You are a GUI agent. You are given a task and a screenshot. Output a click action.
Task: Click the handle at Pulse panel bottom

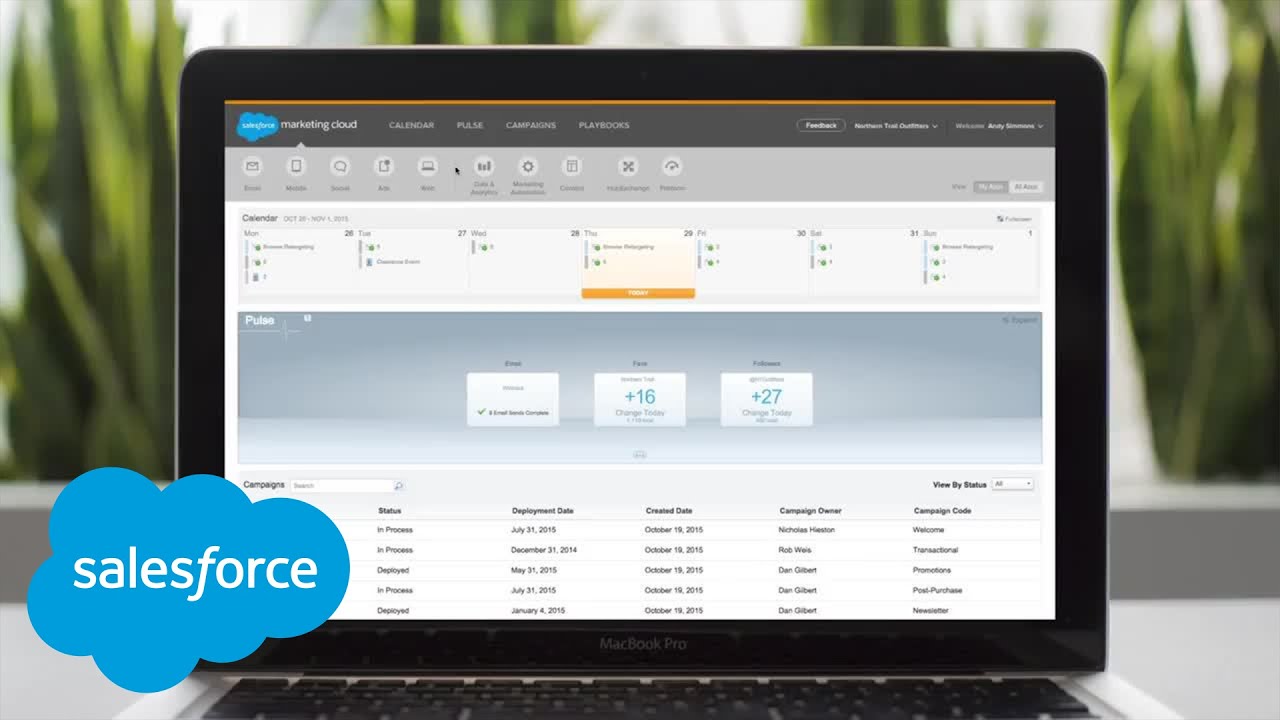point(640,455)
